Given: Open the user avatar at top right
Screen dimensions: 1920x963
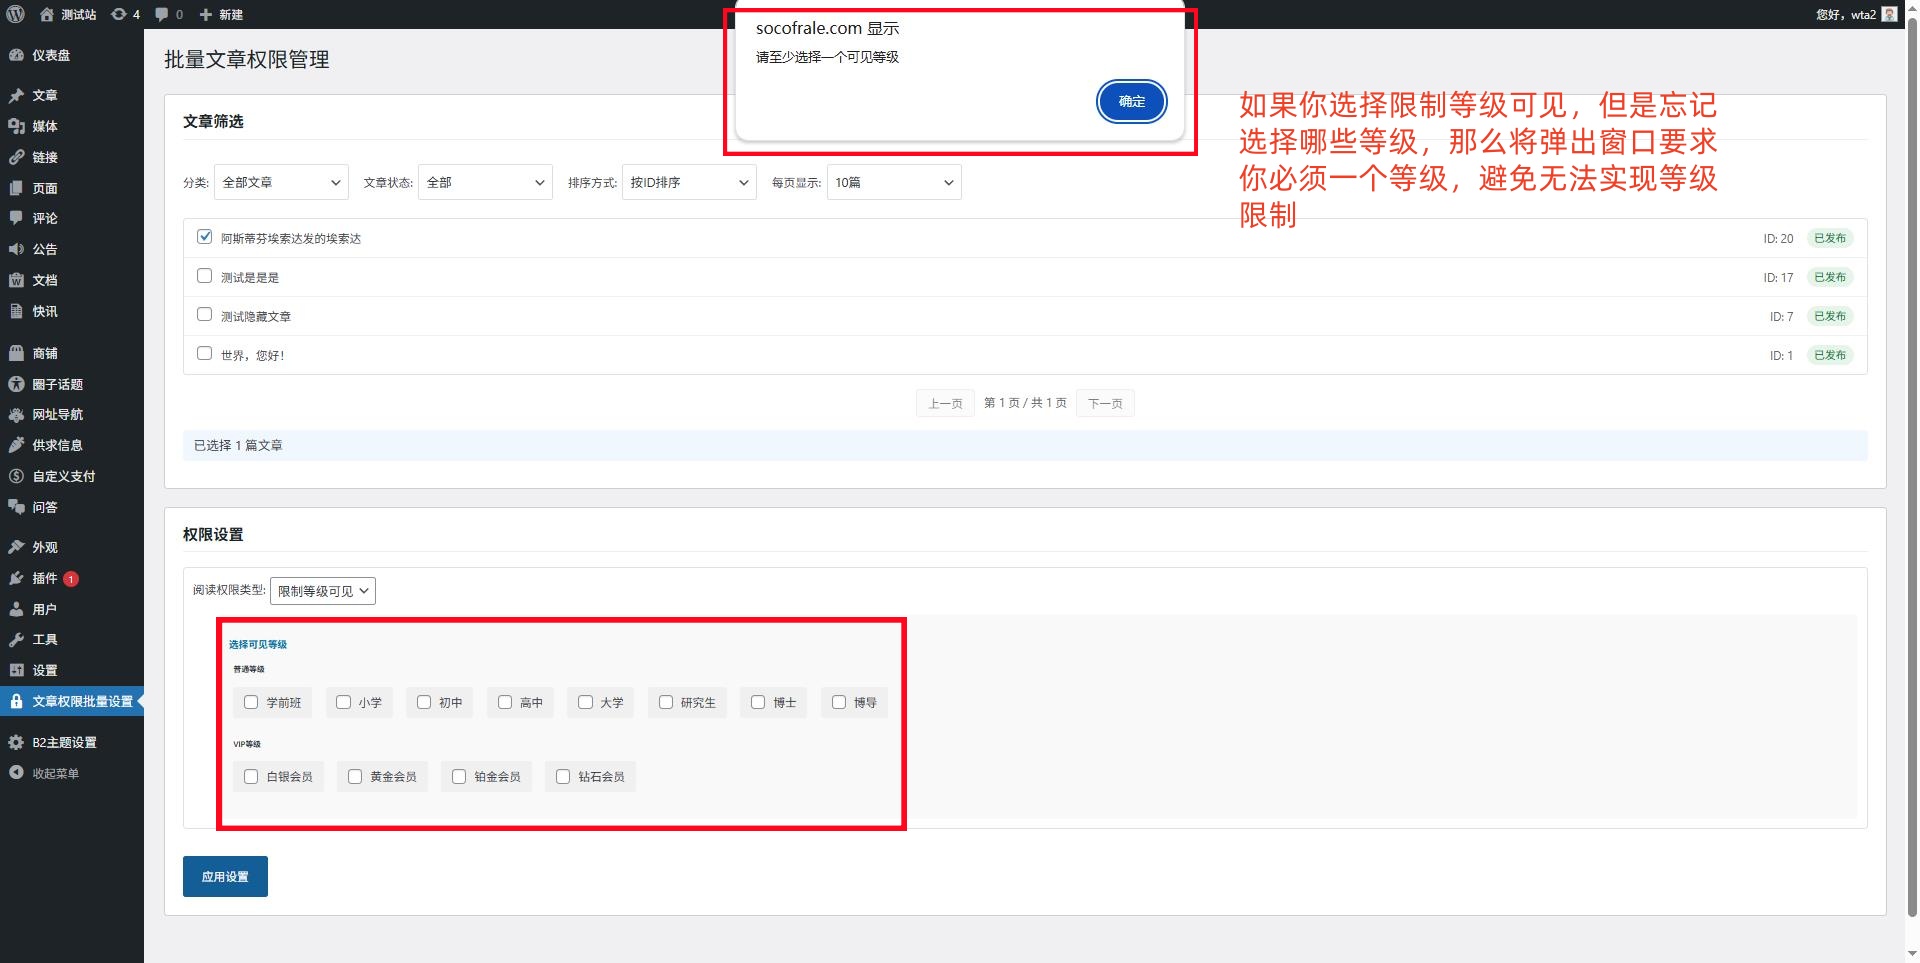Looking at the screenshot, I should pos(1889,14).
